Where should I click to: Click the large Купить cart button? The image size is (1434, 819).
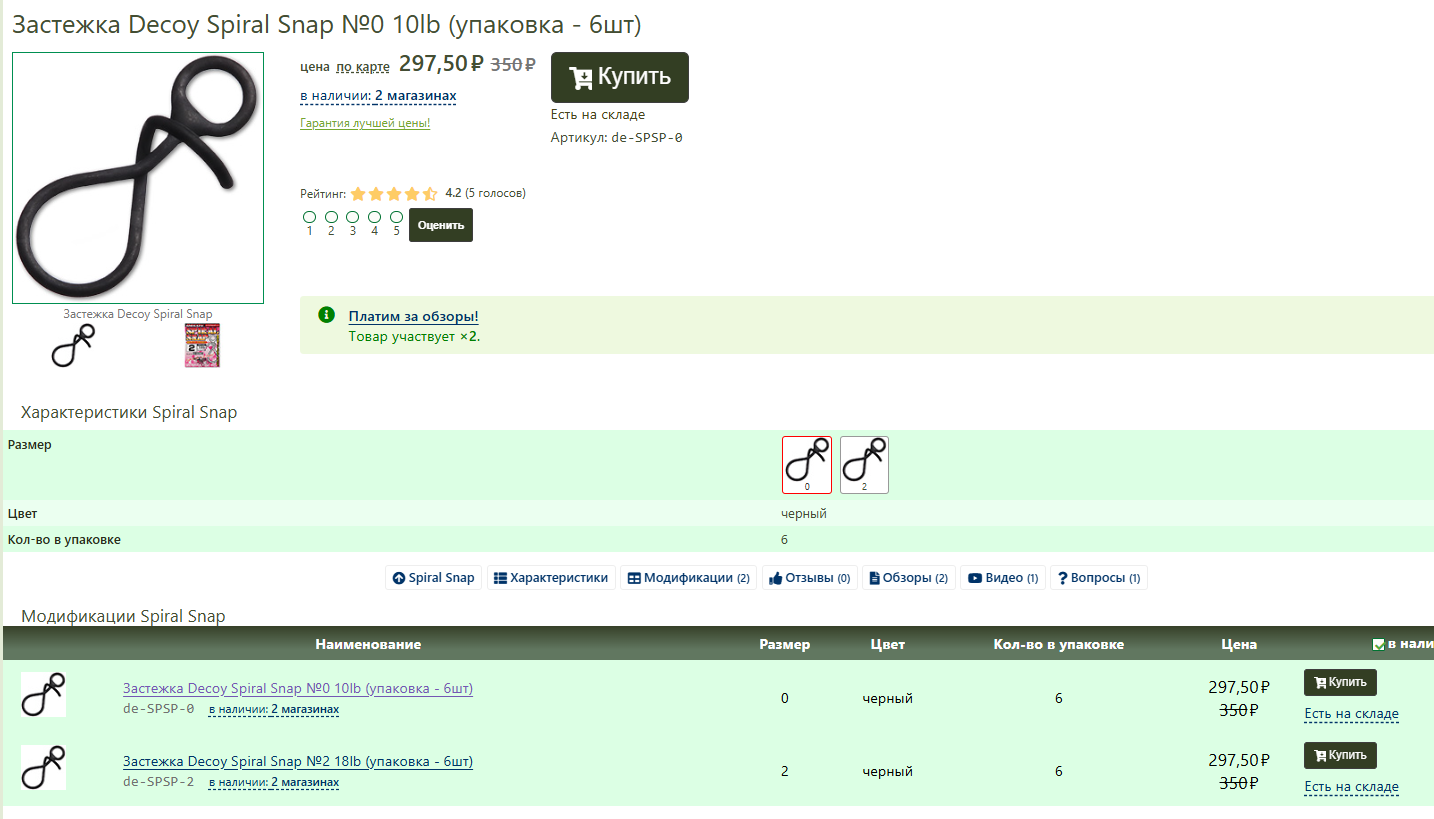(x=619, y=77)
